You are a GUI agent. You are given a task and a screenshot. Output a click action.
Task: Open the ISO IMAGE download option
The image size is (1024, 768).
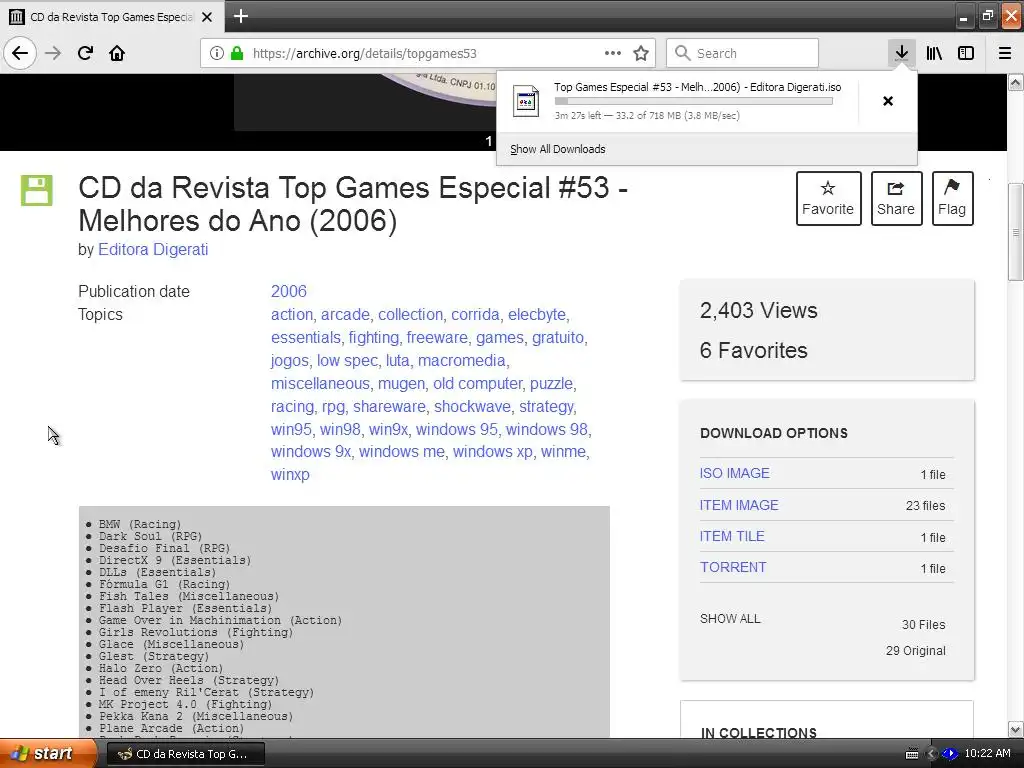point(735,473)
